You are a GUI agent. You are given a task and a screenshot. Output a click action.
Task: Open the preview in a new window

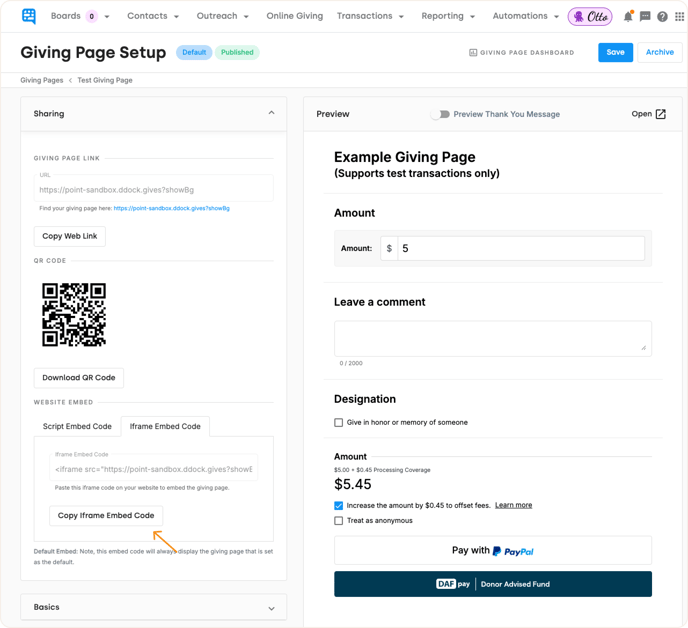click(649, 114)
